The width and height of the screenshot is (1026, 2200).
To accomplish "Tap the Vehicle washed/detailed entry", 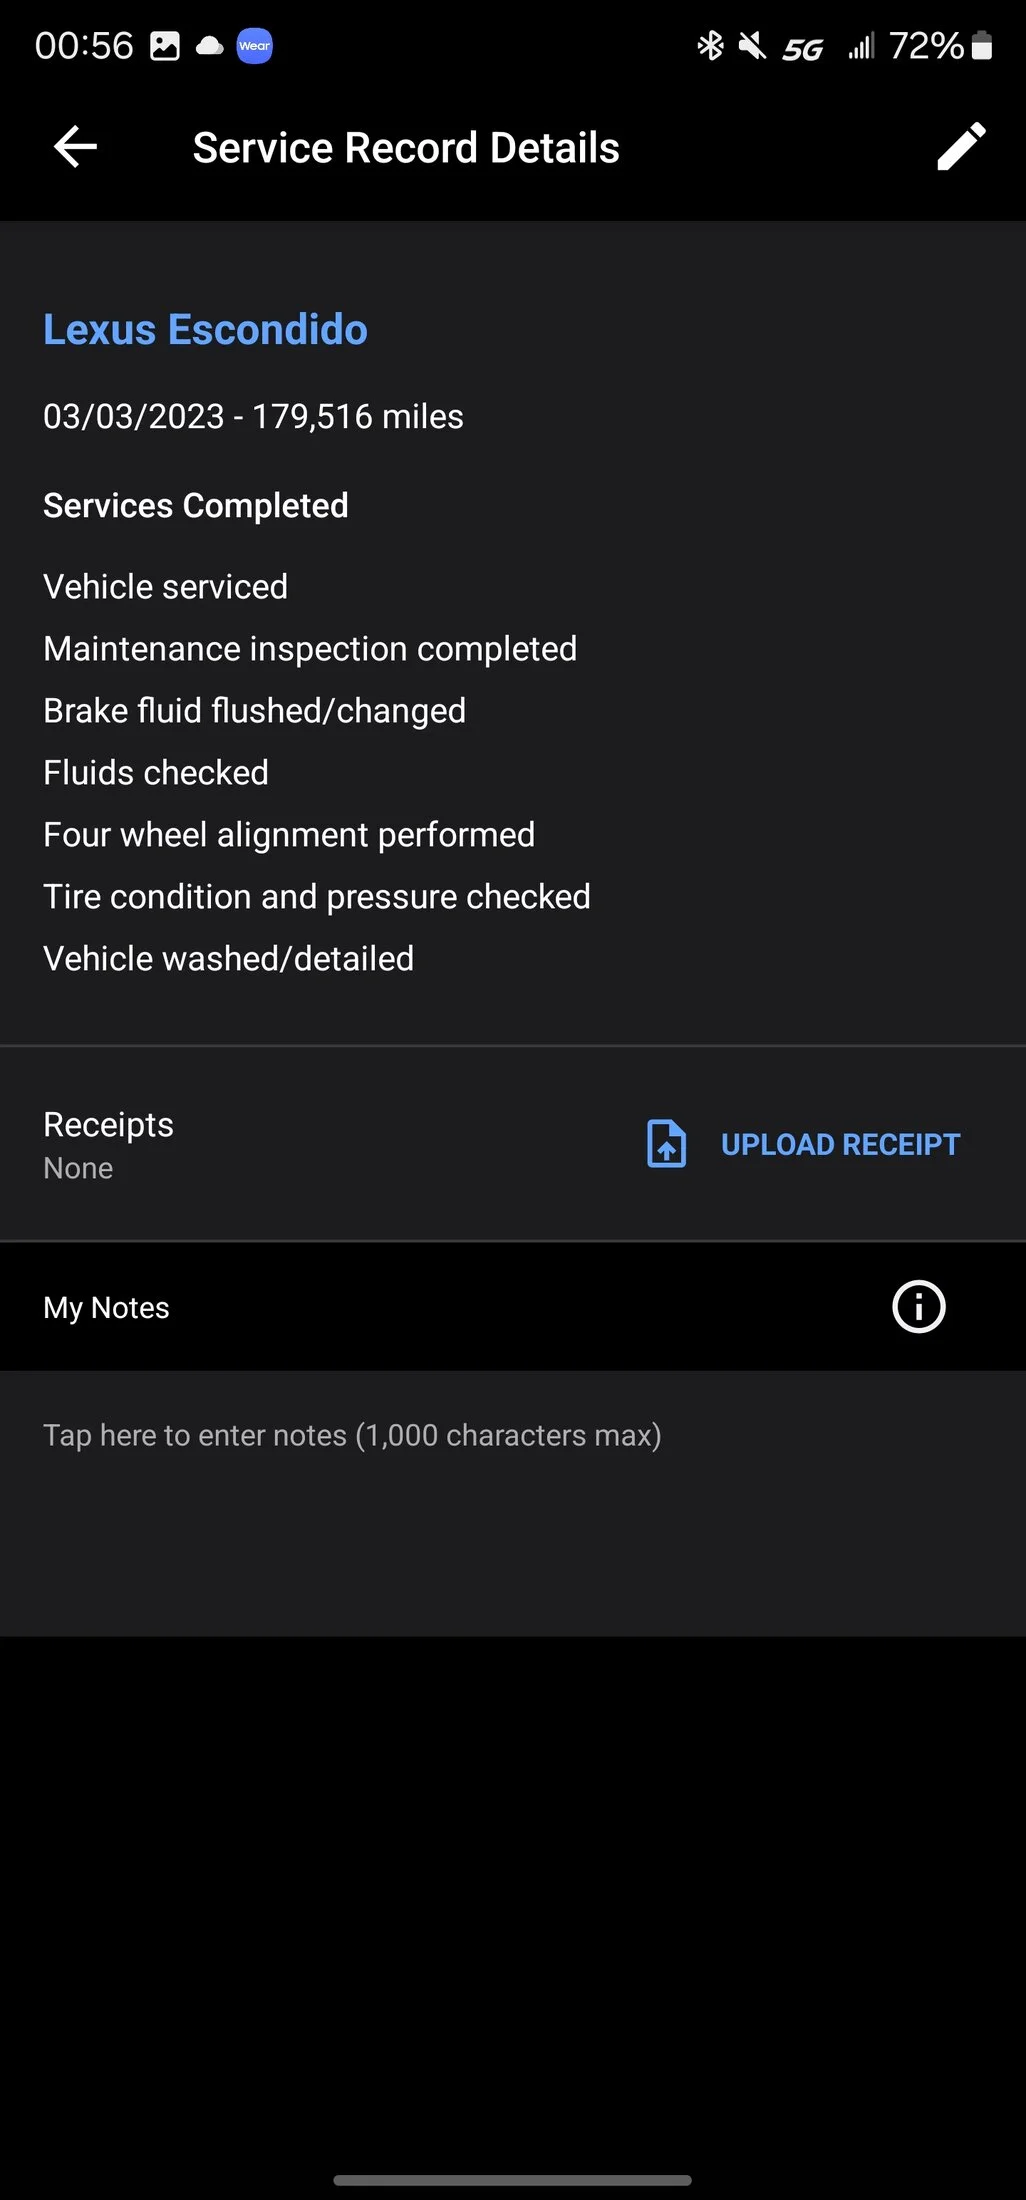I will pyautogui.click(x=228, y=959).
